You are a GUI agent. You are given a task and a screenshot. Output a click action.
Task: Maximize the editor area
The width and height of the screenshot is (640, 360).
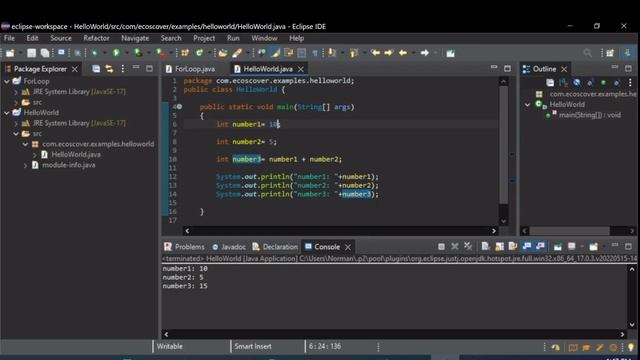pos(507,68)
